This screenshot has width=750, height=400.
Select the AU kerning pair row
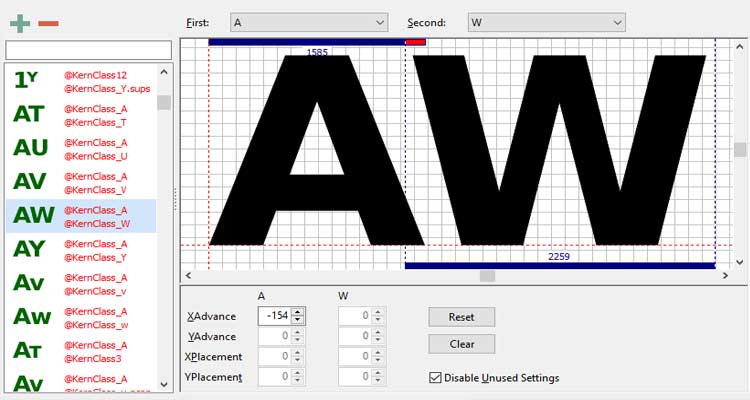pyautogui.click(x=81, y=148)
